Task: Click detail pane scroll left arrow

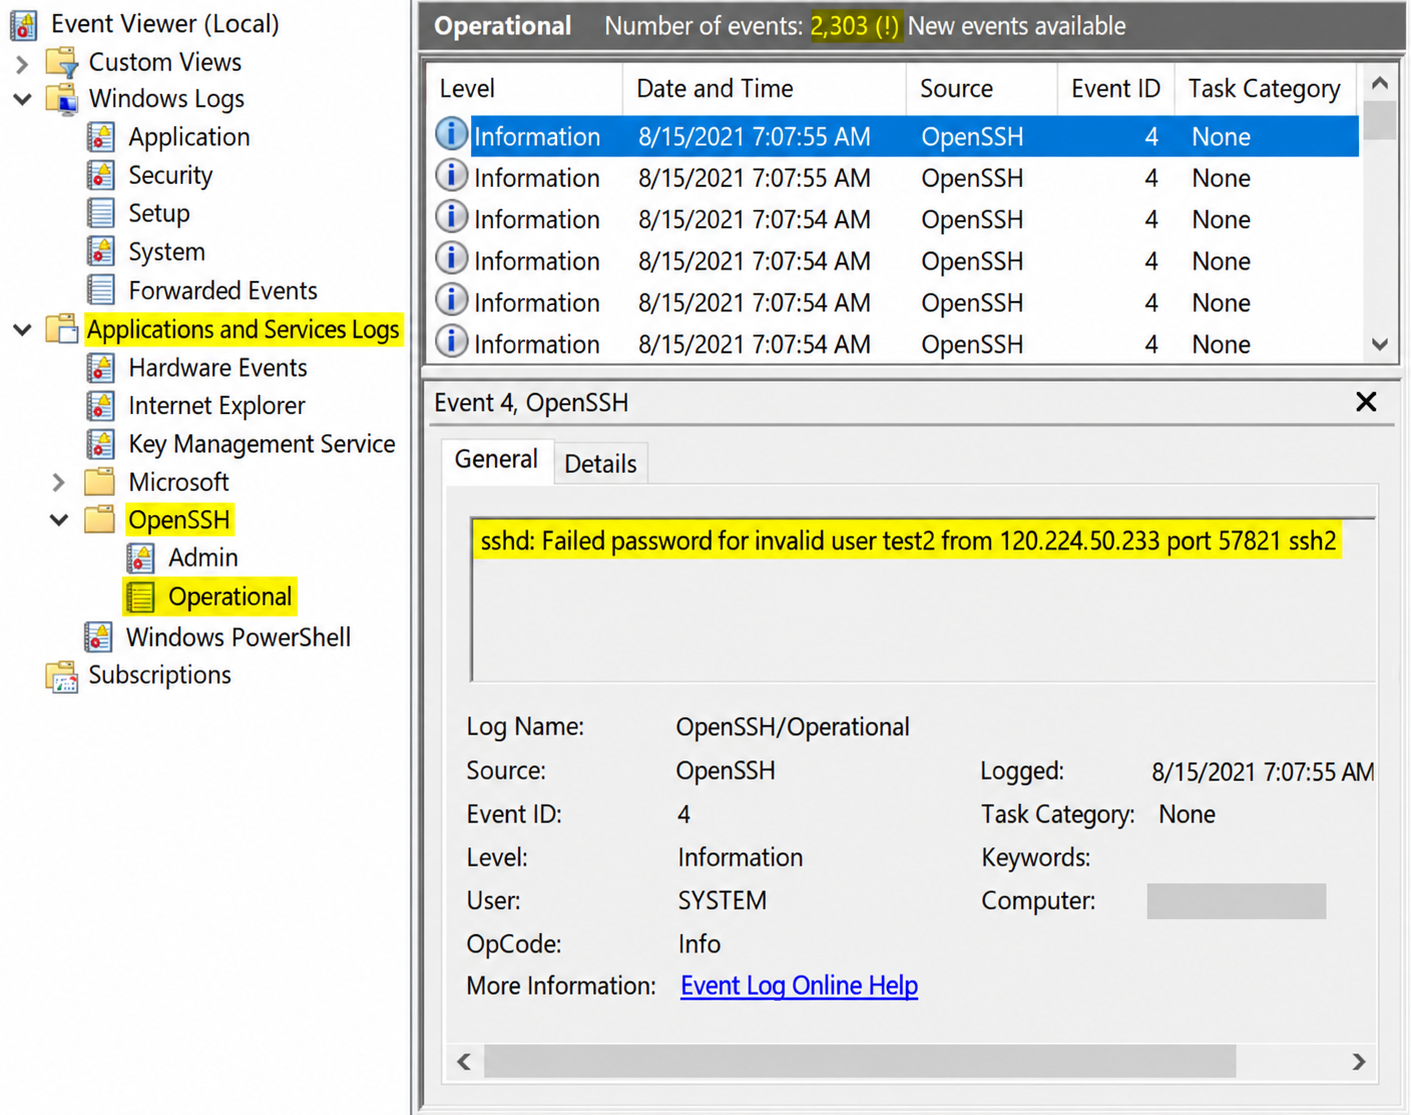Action: coord(464,1062)
